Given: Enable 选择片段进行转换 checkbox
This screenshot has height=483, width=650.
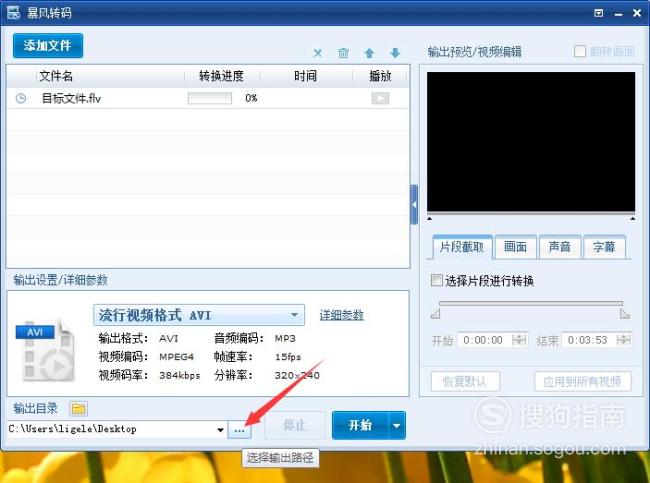Looking at the screenshot, I should pyautogui.click(x=437, y=280).
